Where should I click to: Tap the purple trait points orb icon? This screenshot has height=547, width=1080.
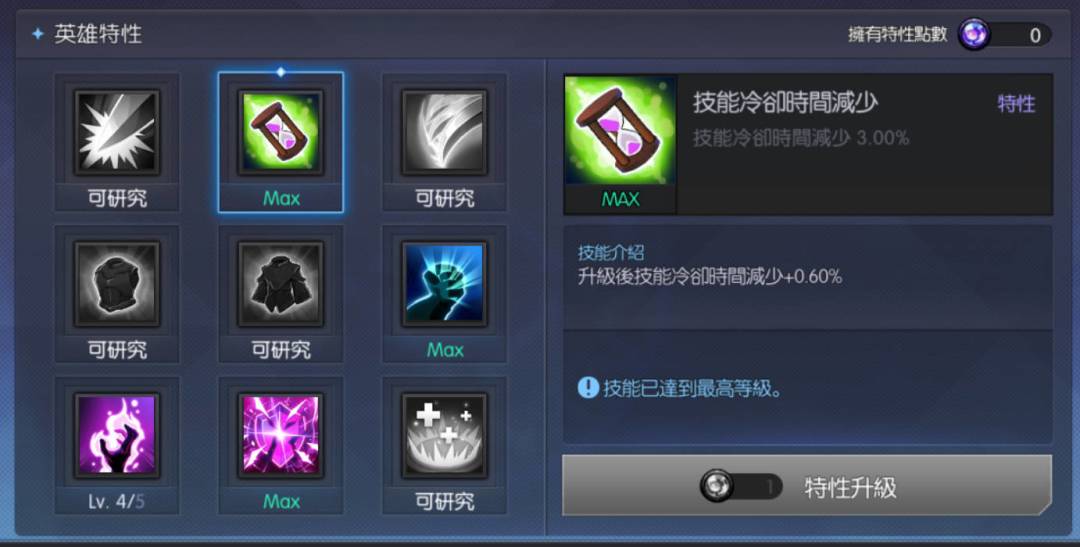[x=974, y=34]
